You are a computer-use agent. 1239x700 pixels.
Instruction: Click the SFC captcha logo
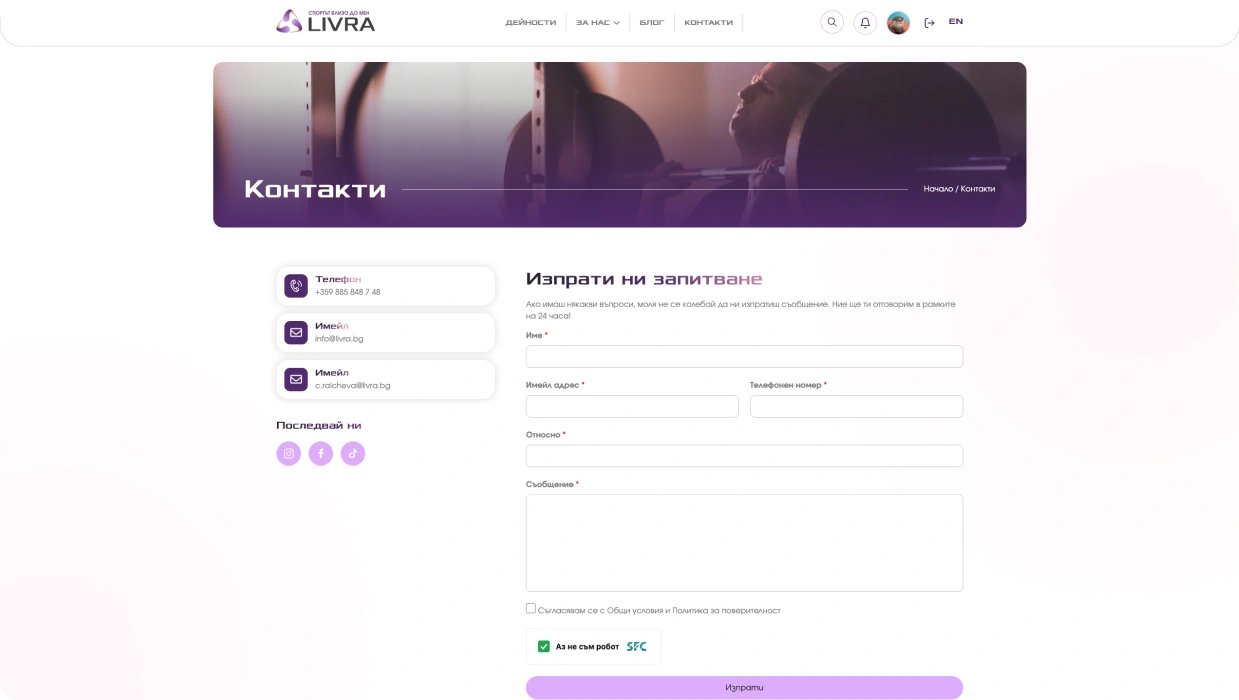point(637,646)
